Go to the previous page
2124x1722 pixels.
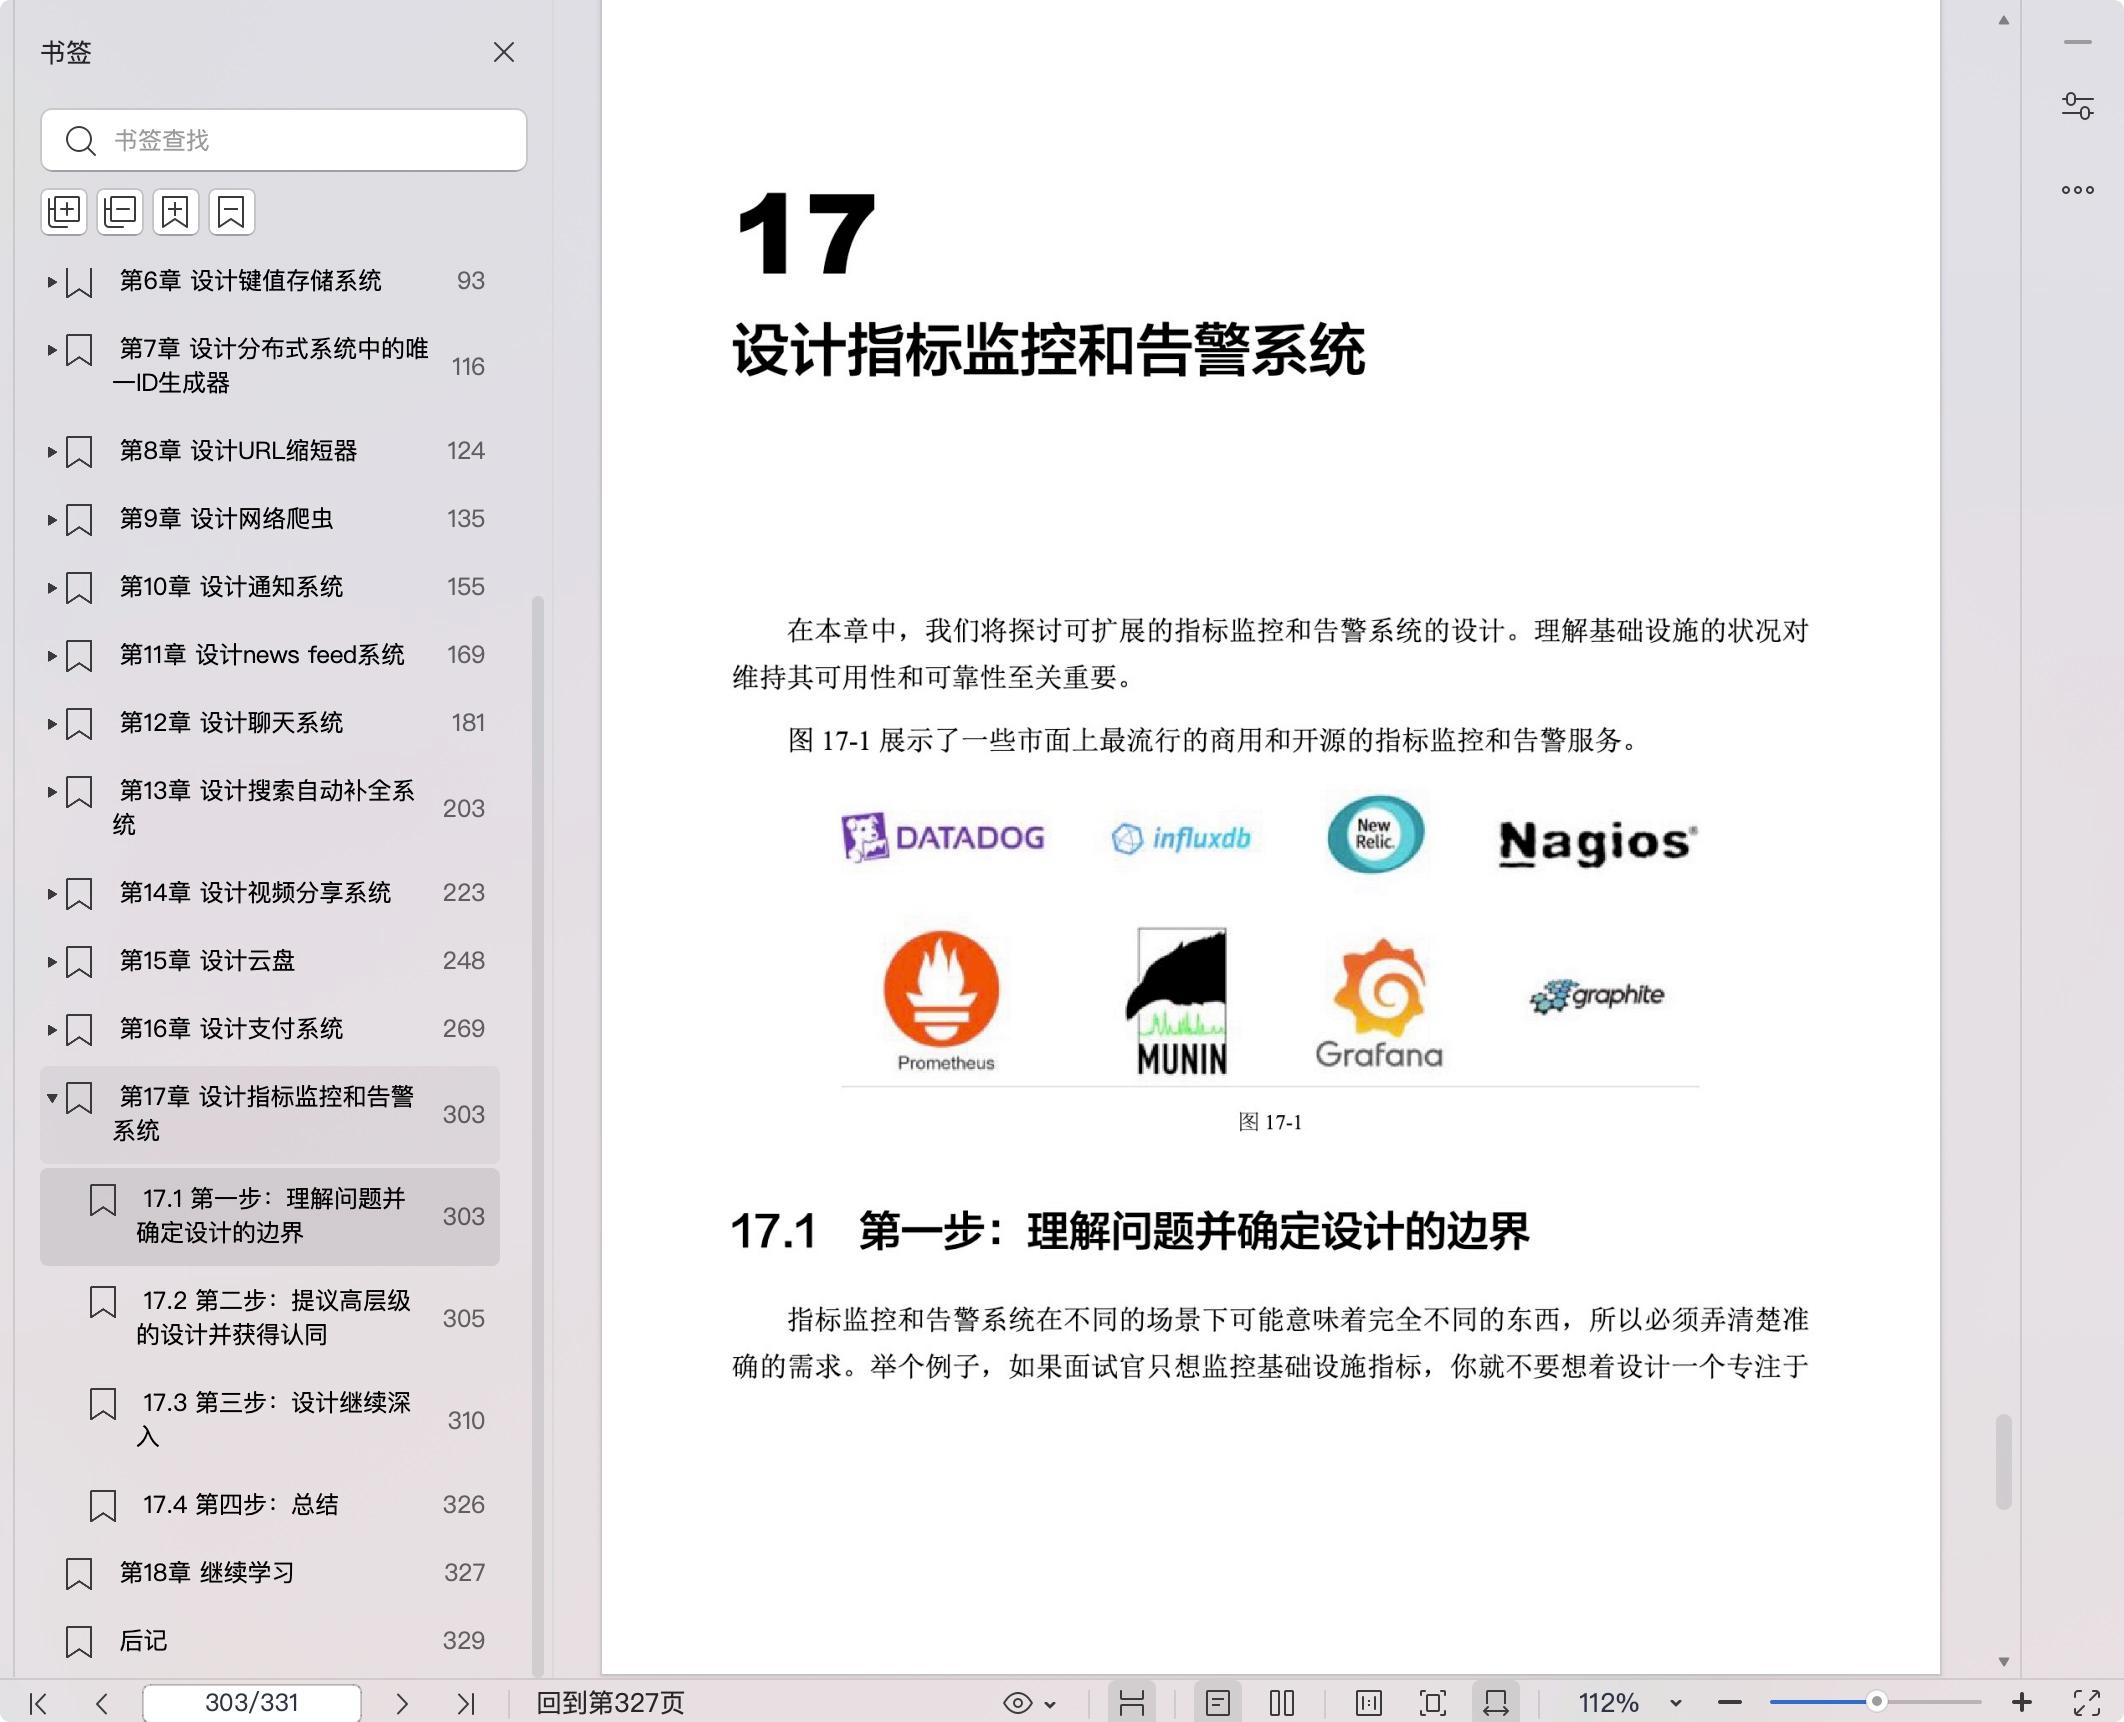[101, 1703]
